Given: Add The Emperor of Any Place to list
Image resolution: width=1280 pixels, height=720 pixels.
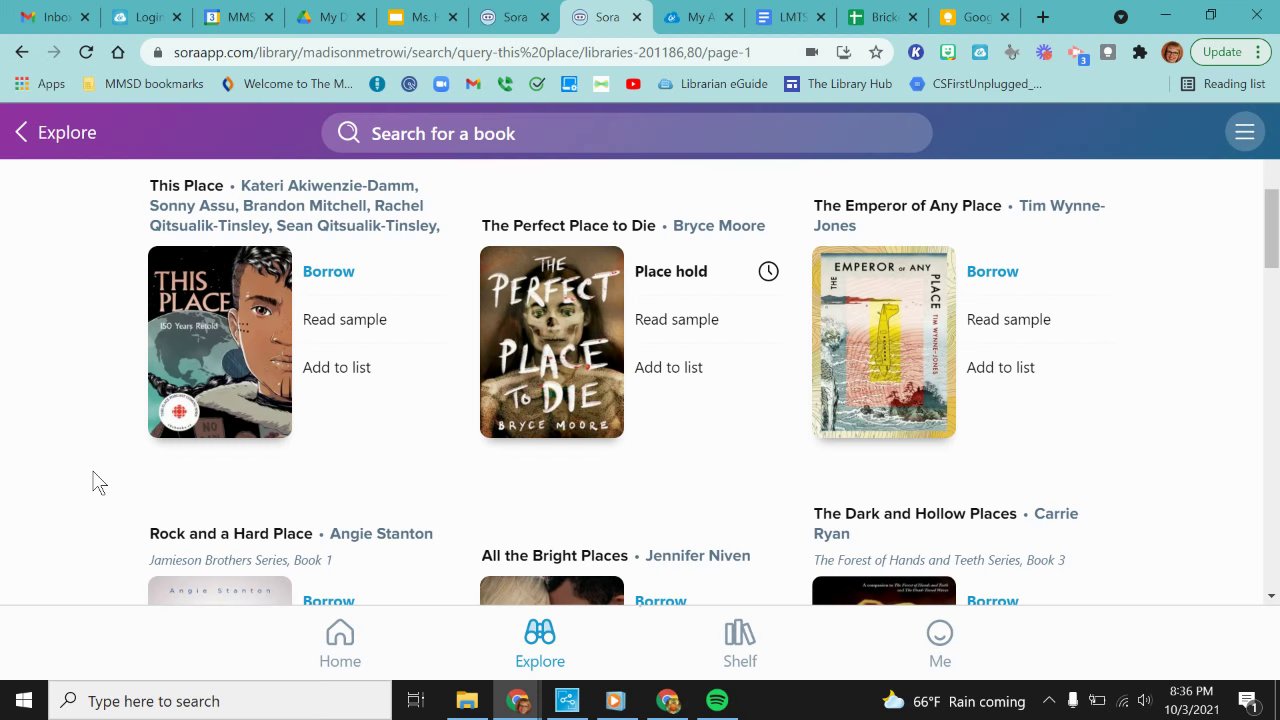Looking at the screenshot, I should pos(1000,367).
